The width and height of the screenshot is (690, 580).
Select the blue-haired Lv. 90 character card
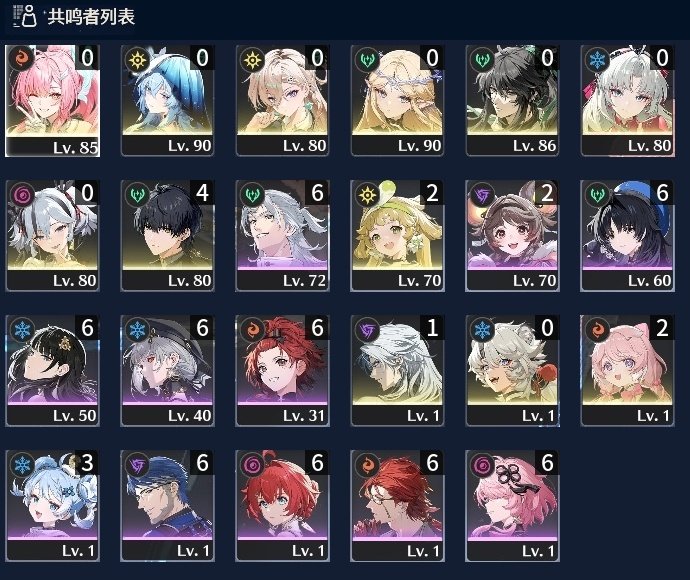click(x=167, y=100)
